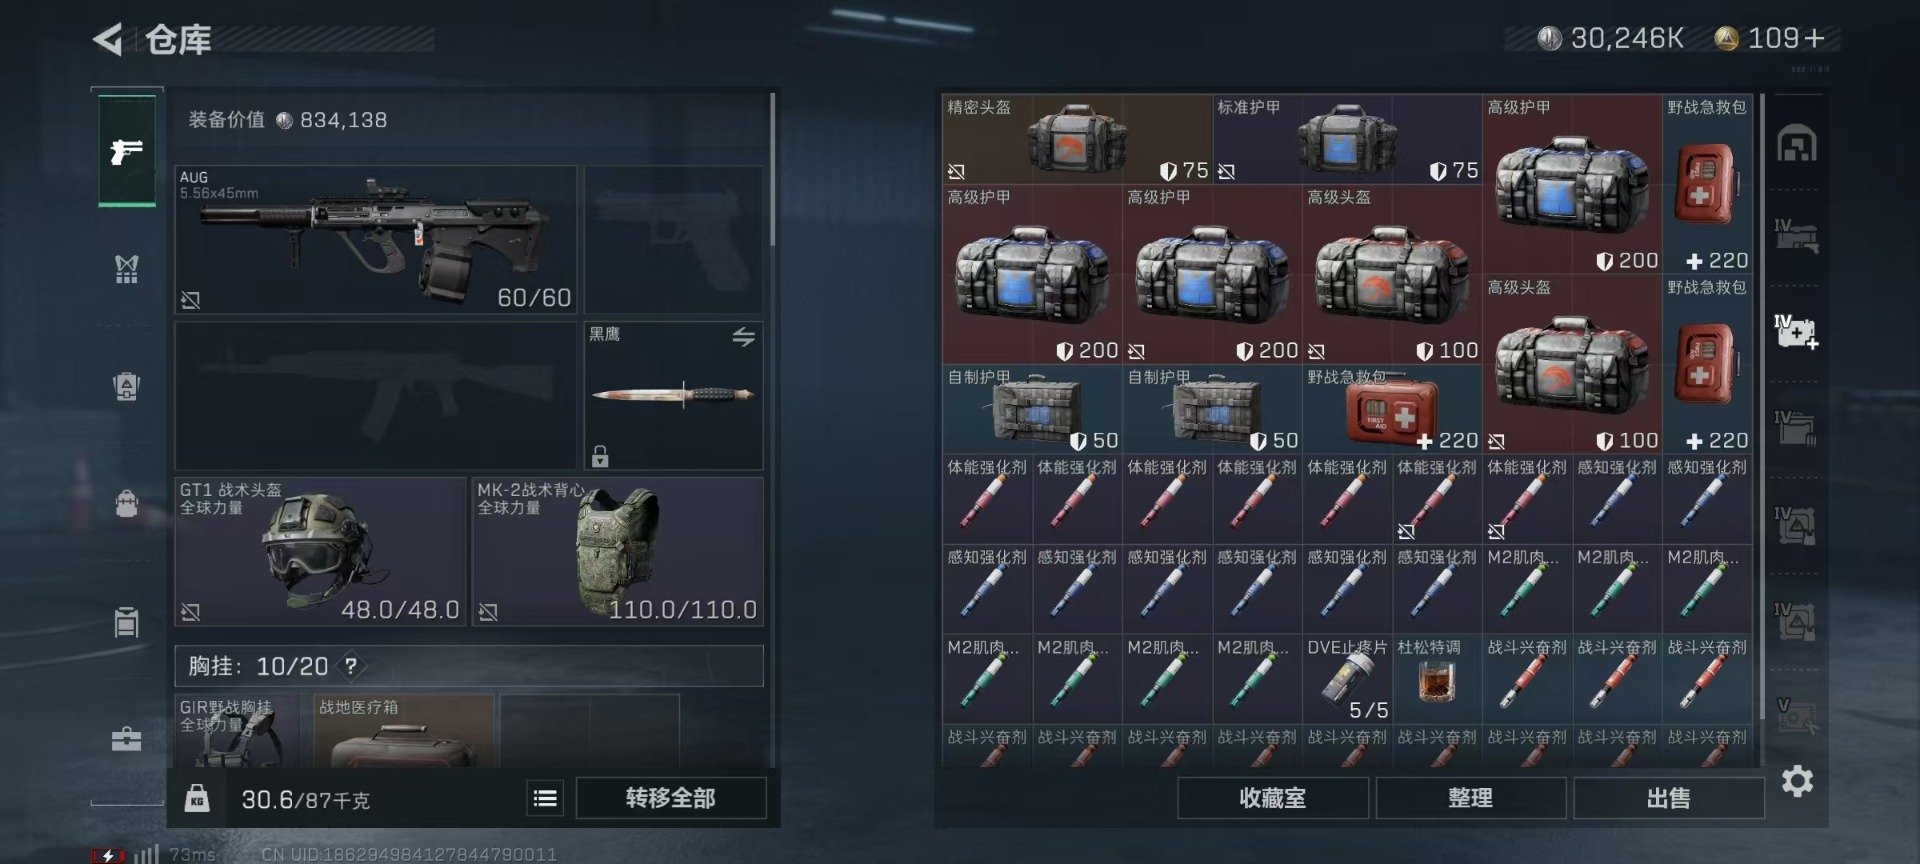This screenshot has width=1920, height=864.
Task: Swap the 黑鹰 knife using the arrows icon
Action: tap(743, 337)
